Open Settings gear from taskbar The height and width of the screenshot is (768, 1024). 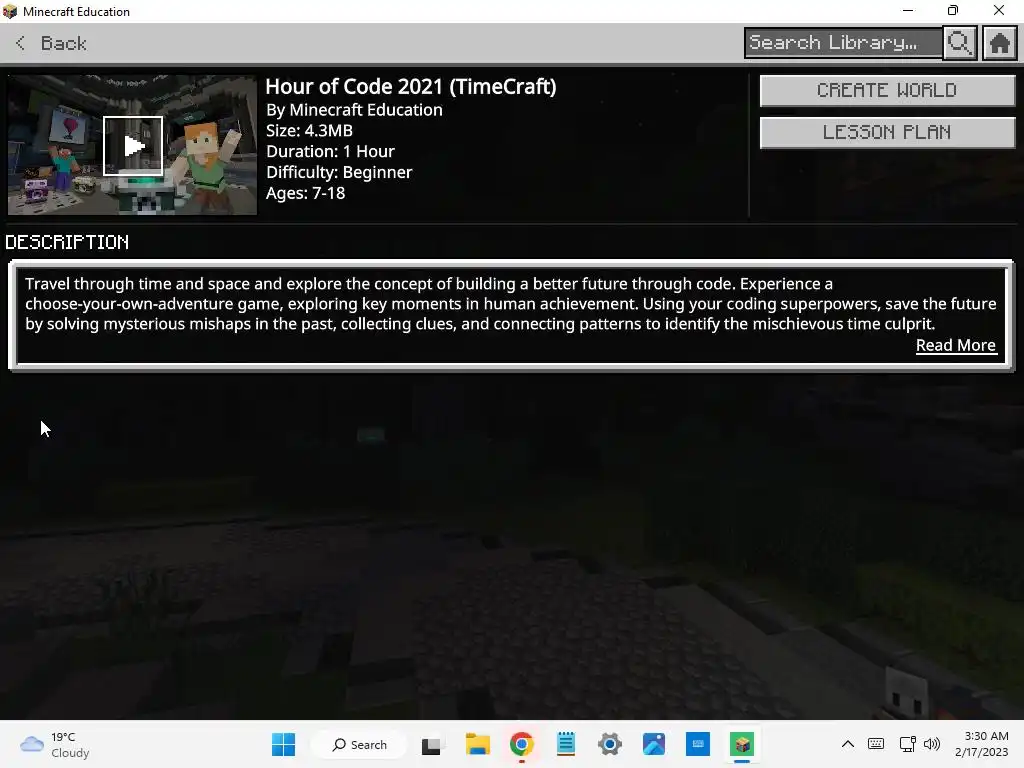point(610,744)
